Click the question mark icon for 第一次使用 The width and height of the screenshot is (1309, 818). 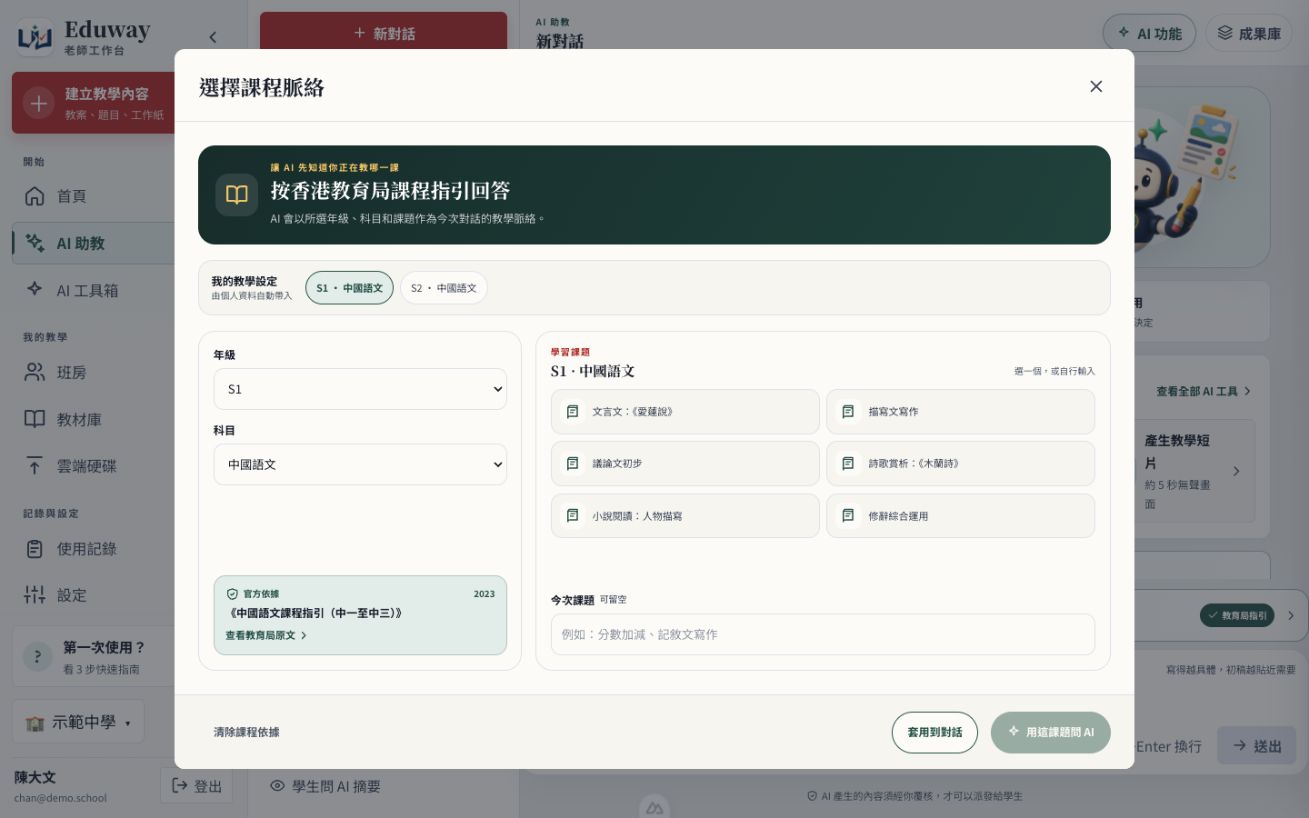[38, 656]
